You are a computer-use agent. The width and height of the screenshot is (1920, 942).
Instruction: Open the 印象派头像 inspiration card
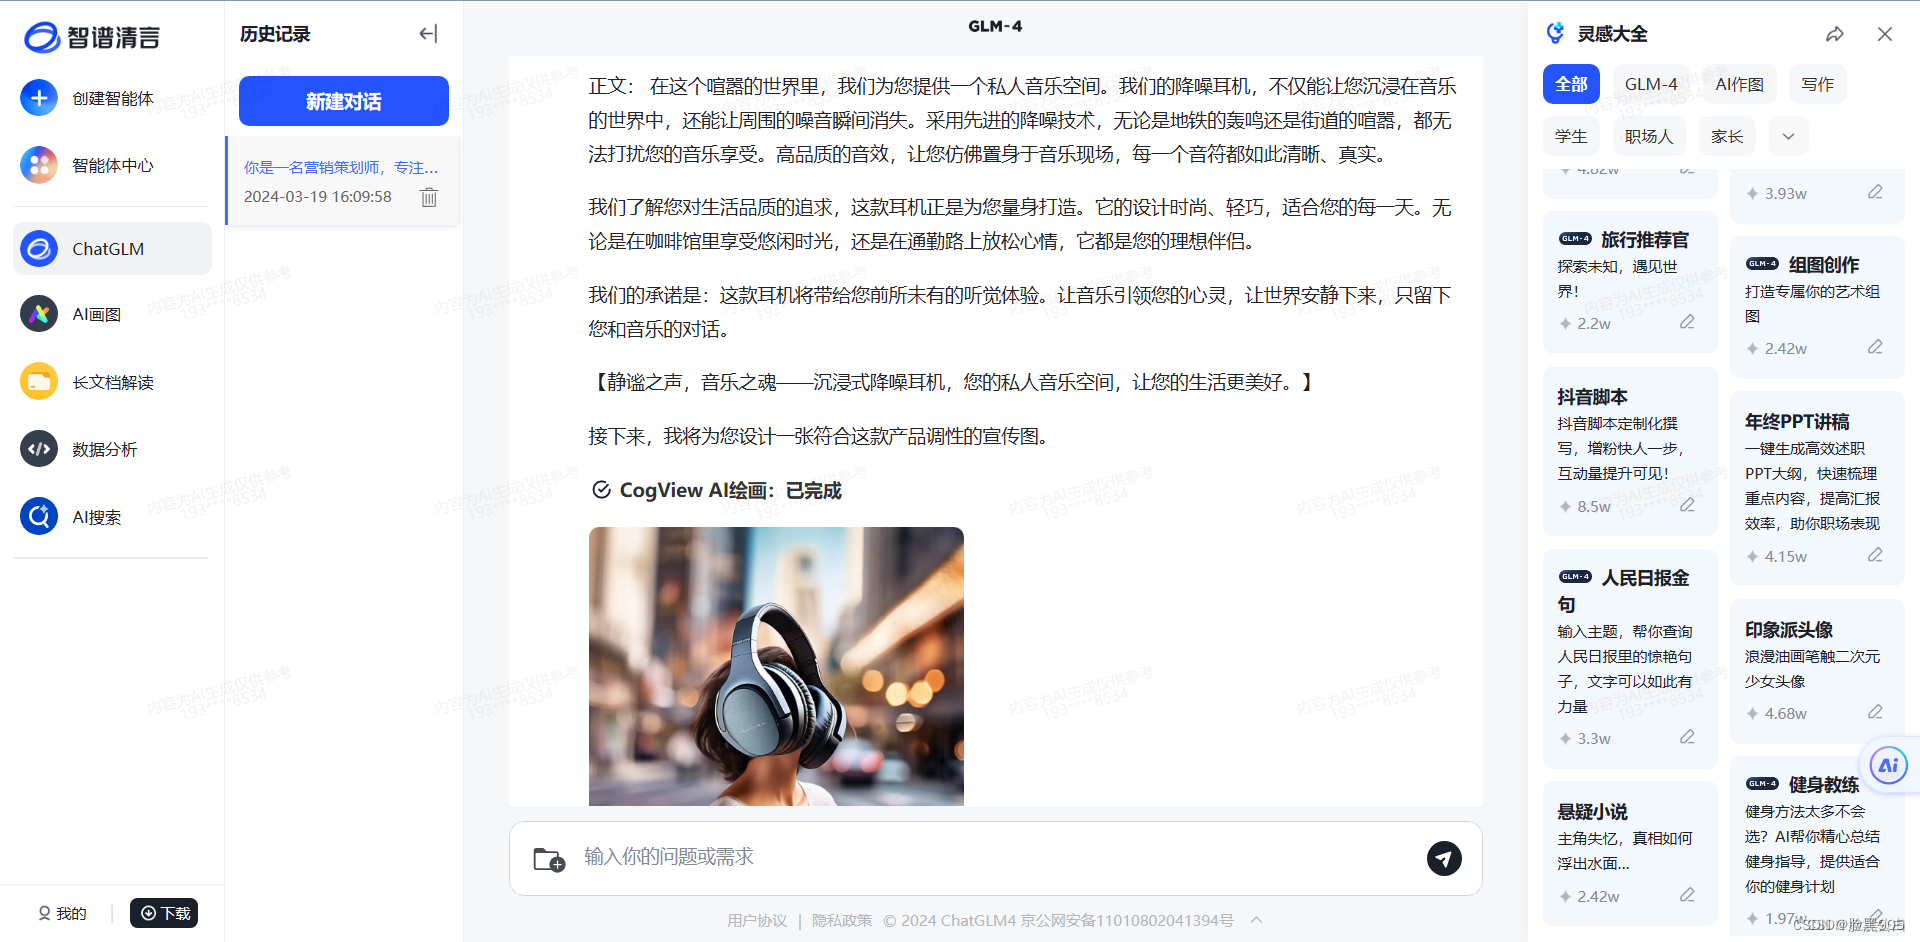click(x=1817, y=671)
